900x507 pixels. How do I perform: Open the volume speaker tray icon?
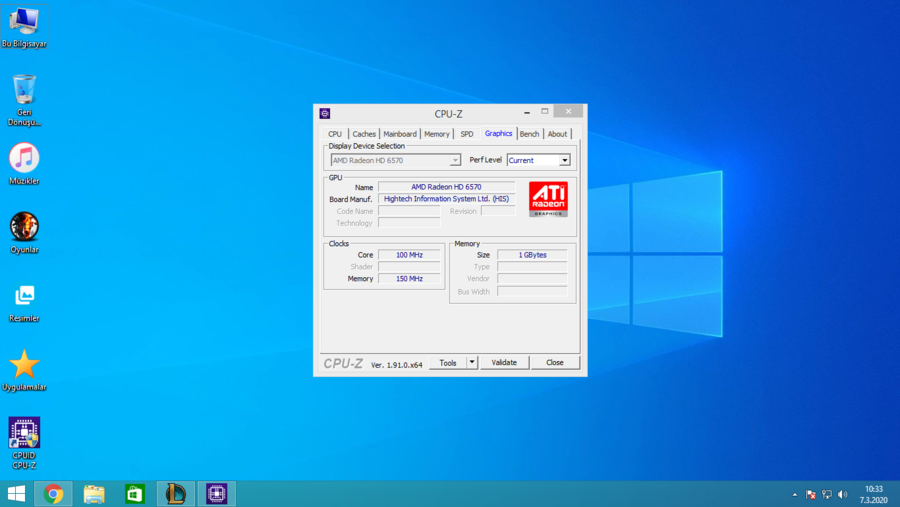(x=843, y=494)
